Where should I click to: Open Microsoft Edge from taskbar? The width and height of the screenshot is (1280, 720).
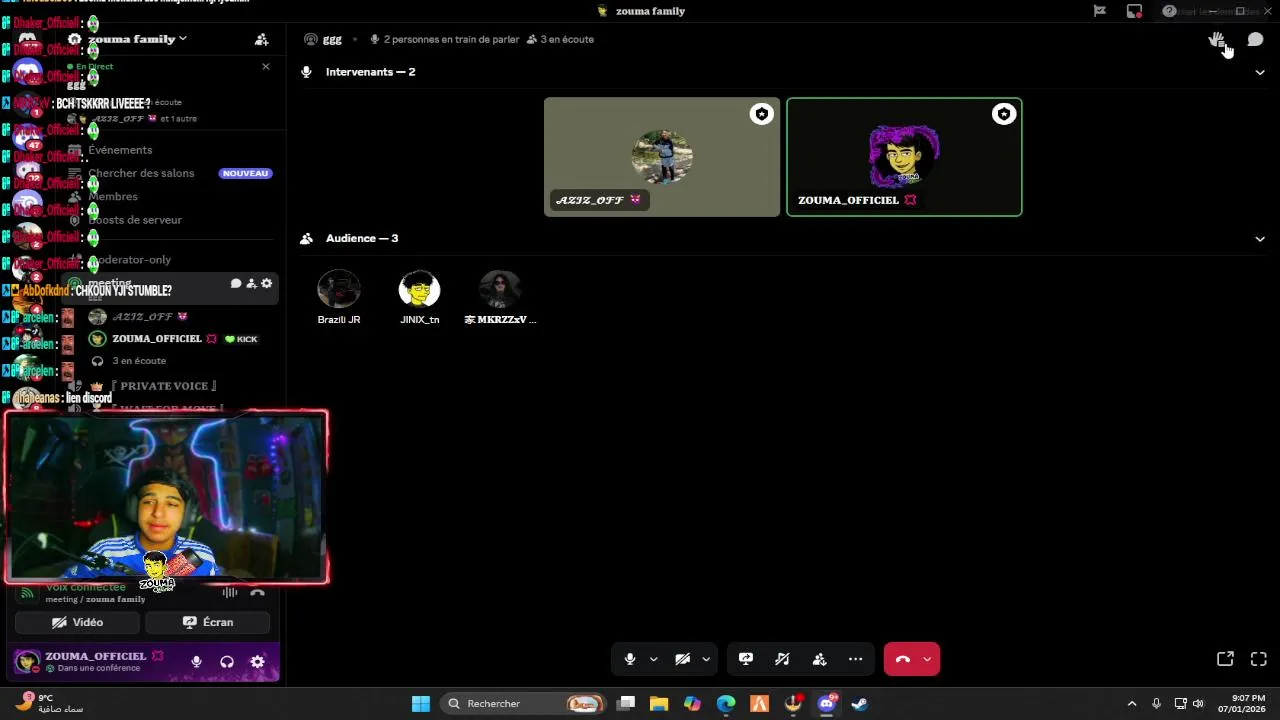point(726,704)
